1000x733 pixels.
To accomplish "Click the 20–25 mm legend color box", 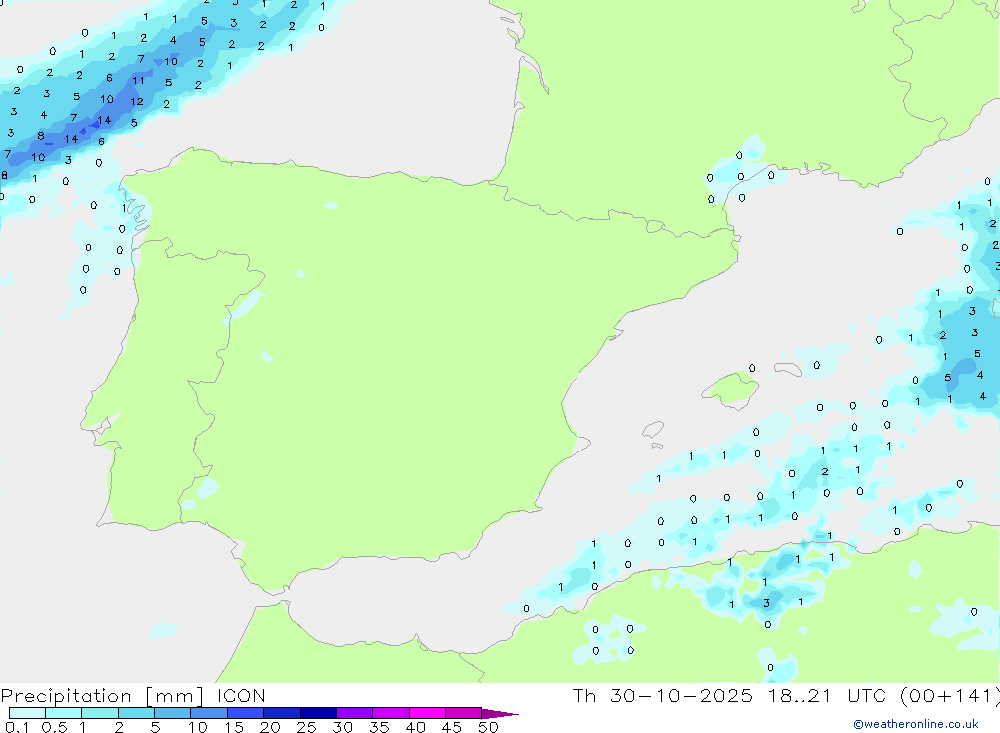I will pos(282,713).
